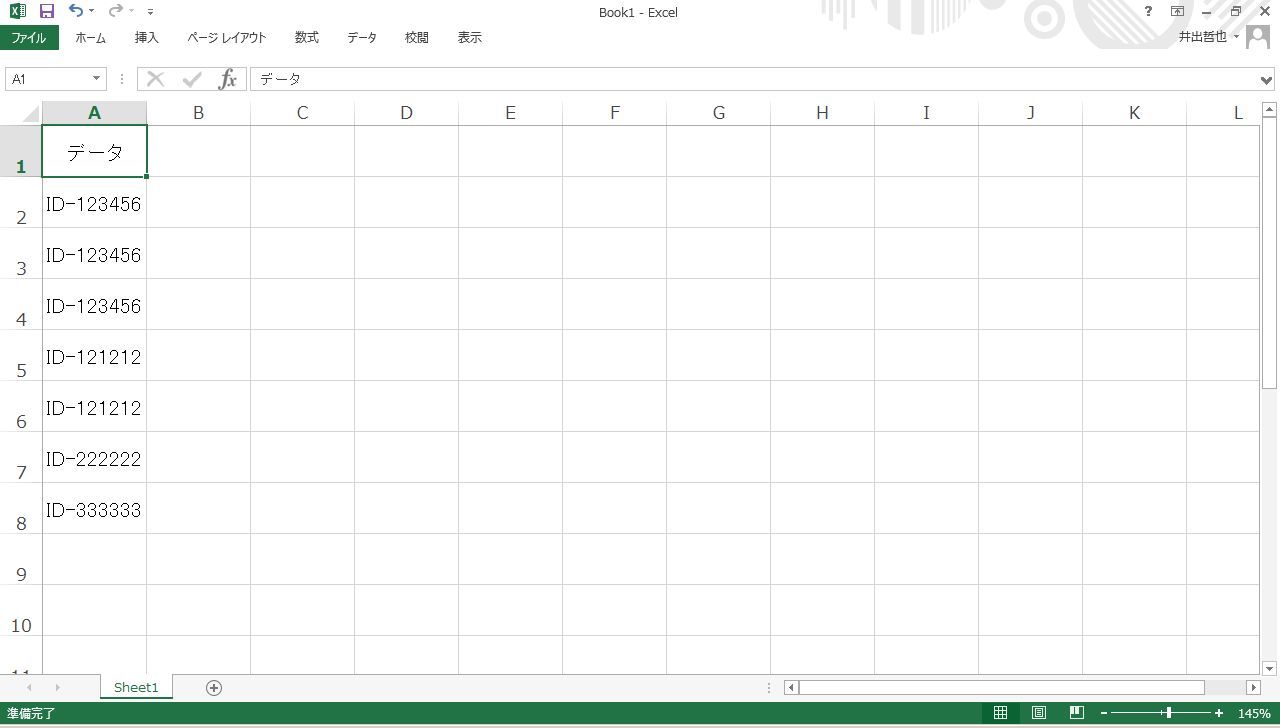Open Ribbon Display Options icon

(1177, 11)
